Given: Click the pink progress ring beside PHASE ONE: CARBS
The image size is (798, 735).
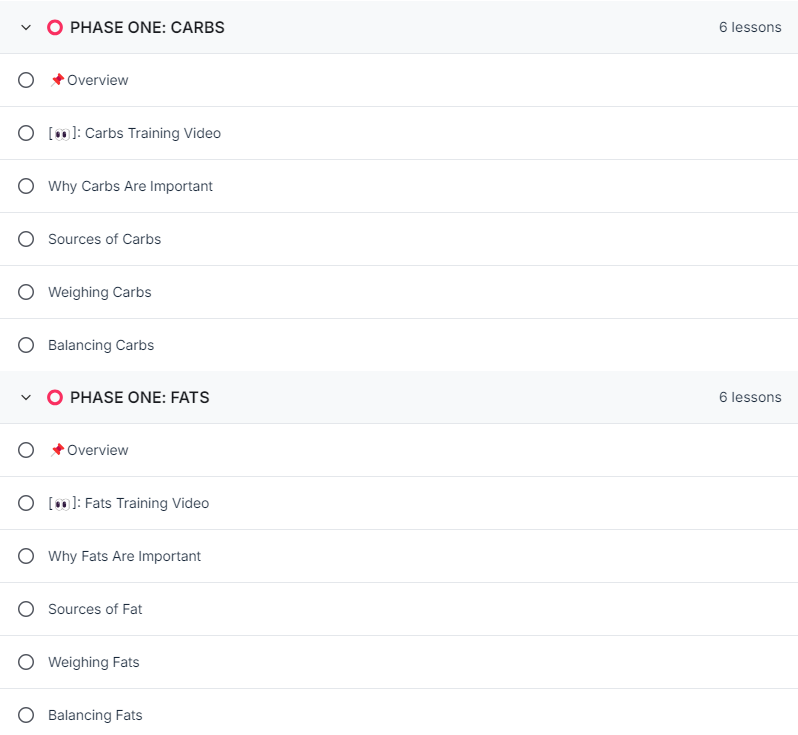Looking at the screenshot, I should click(x=55, y=27).
